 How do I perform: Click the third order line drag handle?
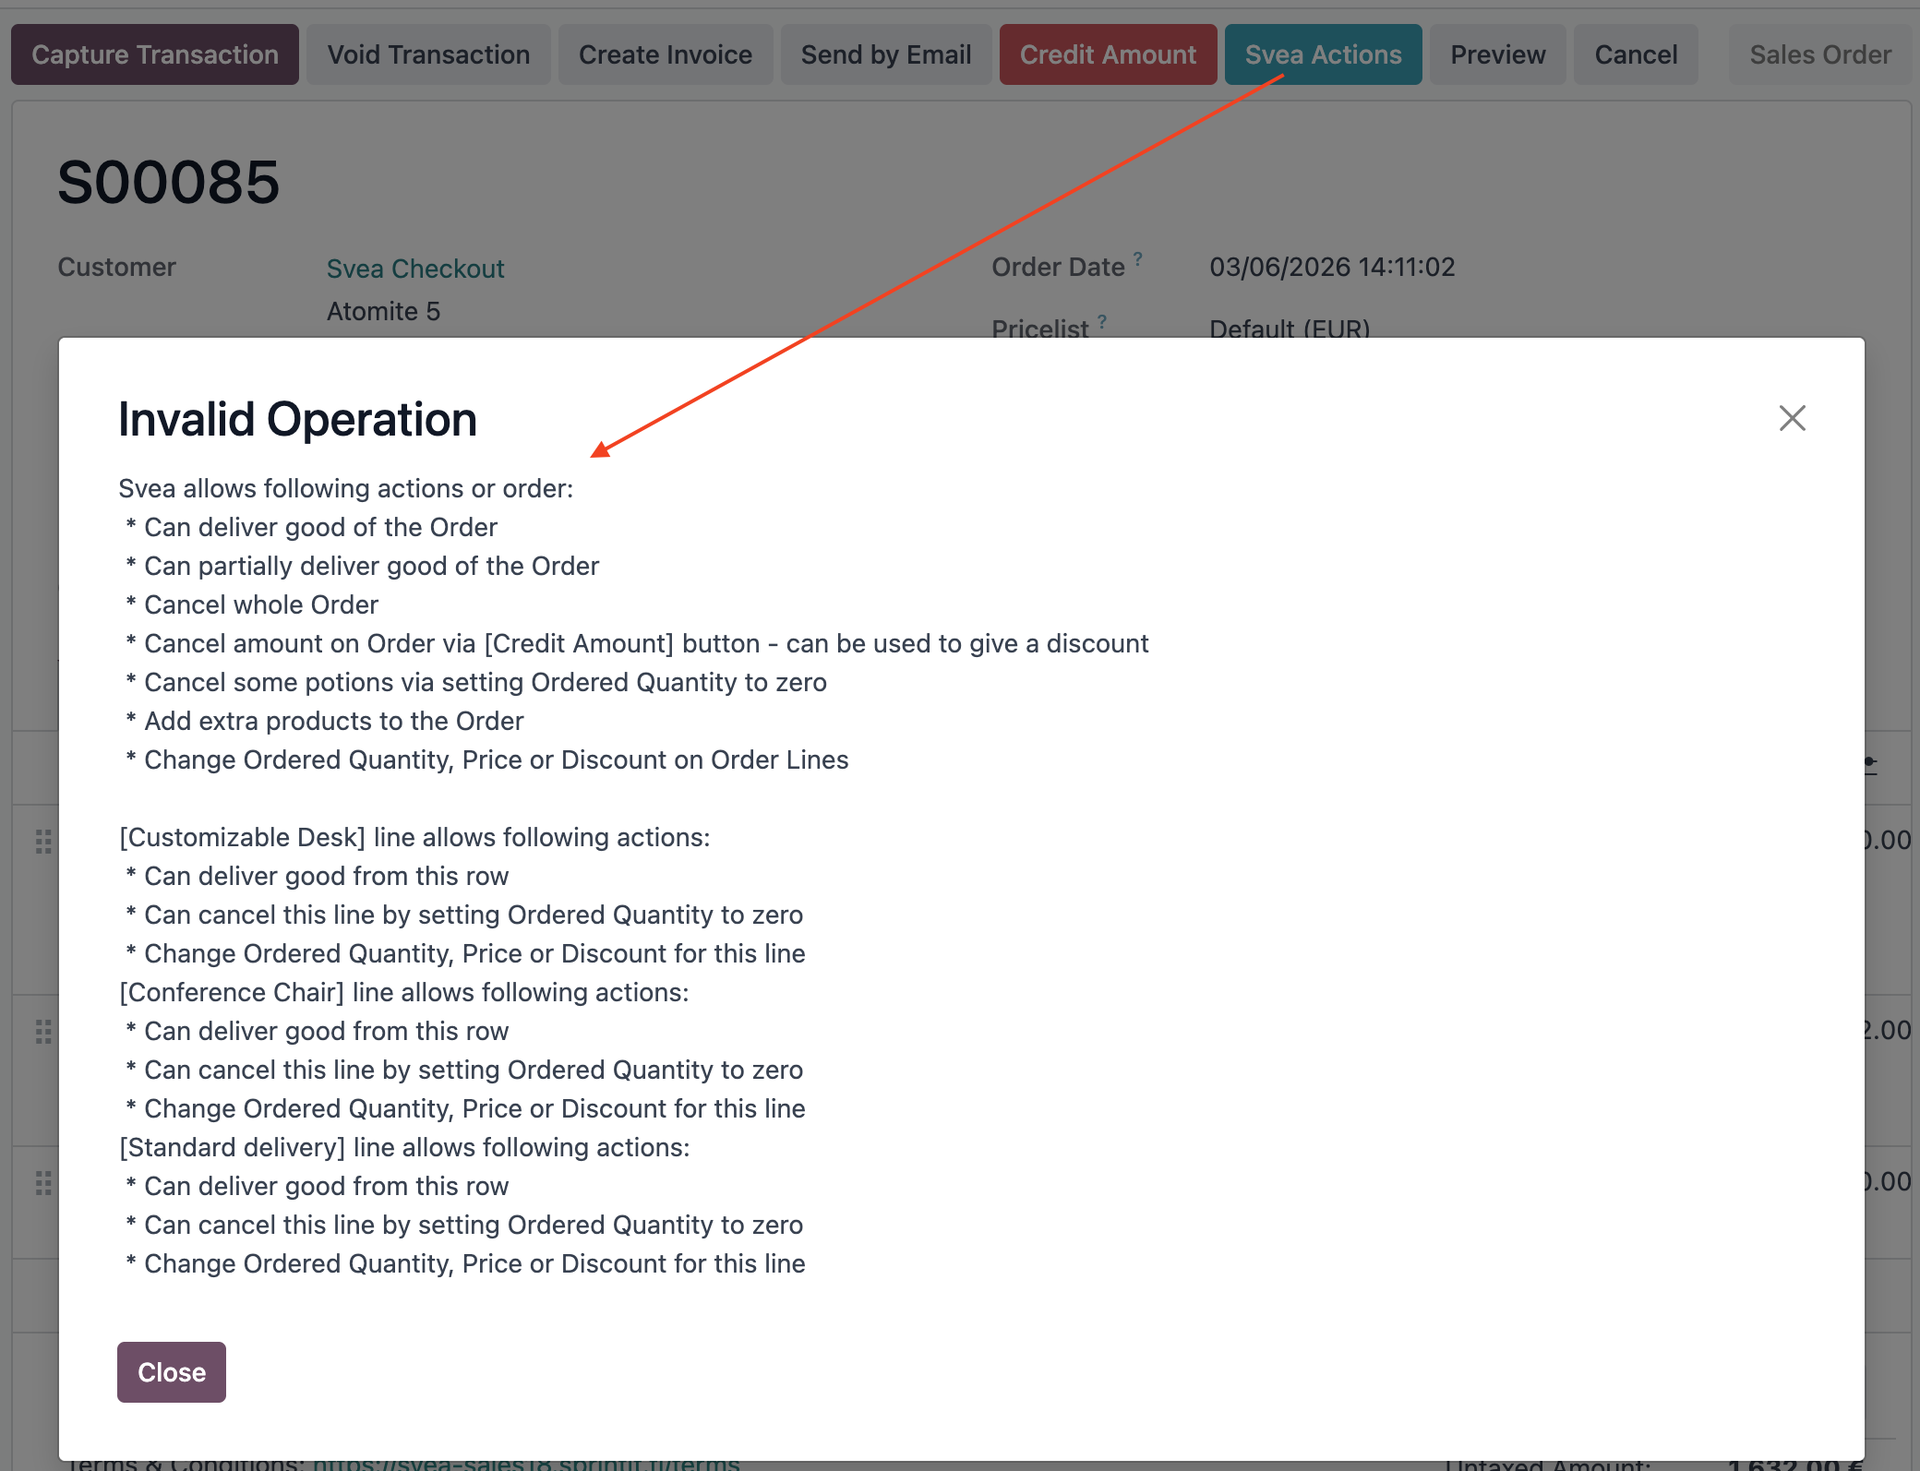coord(43,1183)
